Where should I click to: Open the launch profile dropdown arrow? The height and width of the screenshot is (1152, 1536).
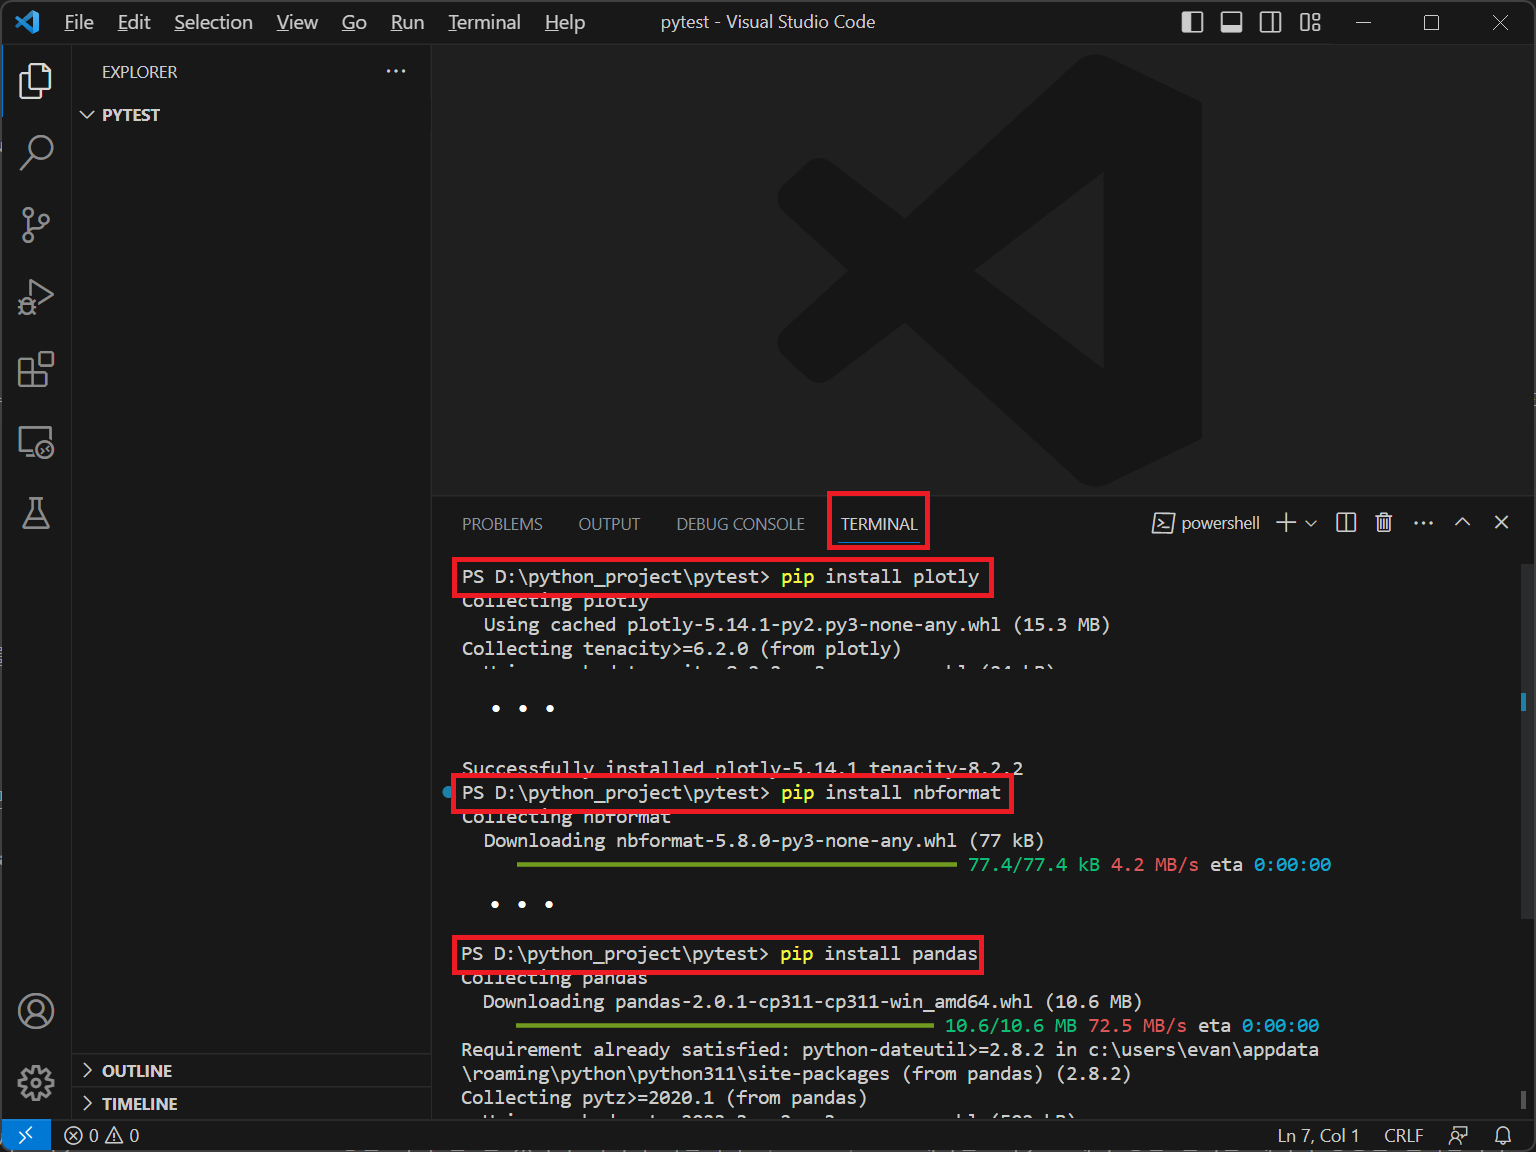pos(1311,523)
